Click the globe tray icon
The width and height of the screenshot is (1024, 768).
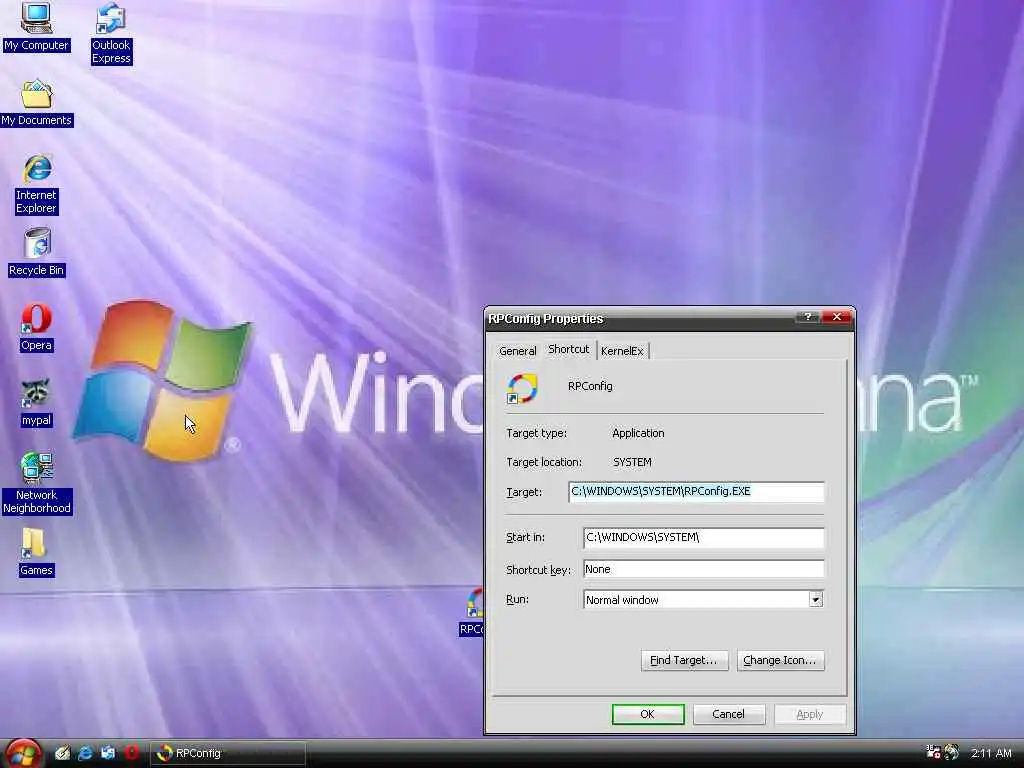coord(952,752)
